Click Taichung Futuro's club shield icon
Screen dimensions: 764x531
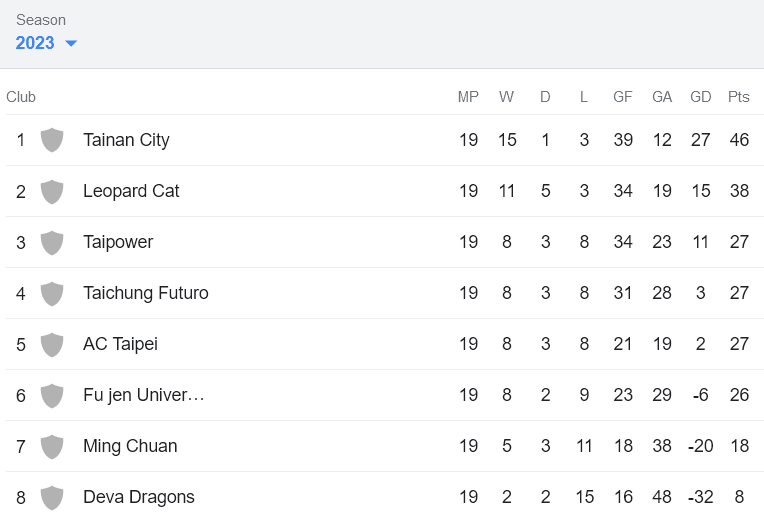coord(52,293)
